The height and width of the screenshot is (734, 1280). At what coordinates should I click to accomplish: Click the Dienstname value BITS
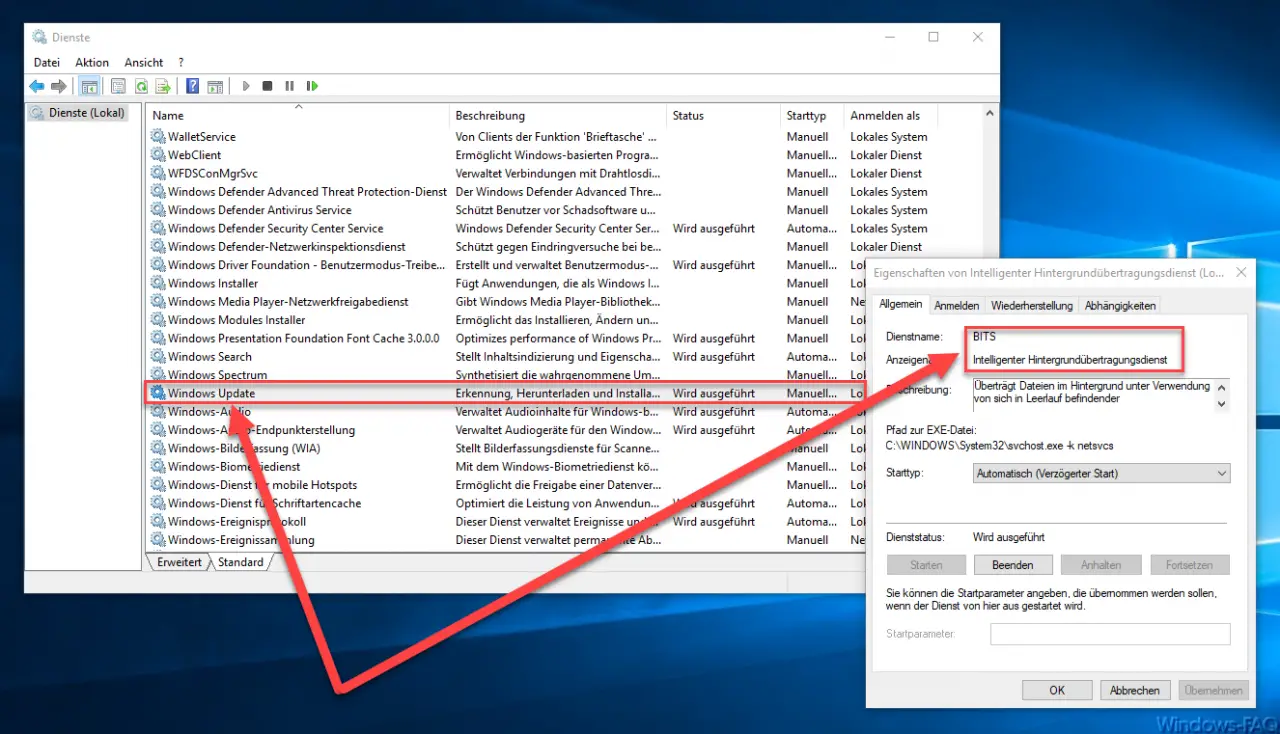[x=984, y=337]
